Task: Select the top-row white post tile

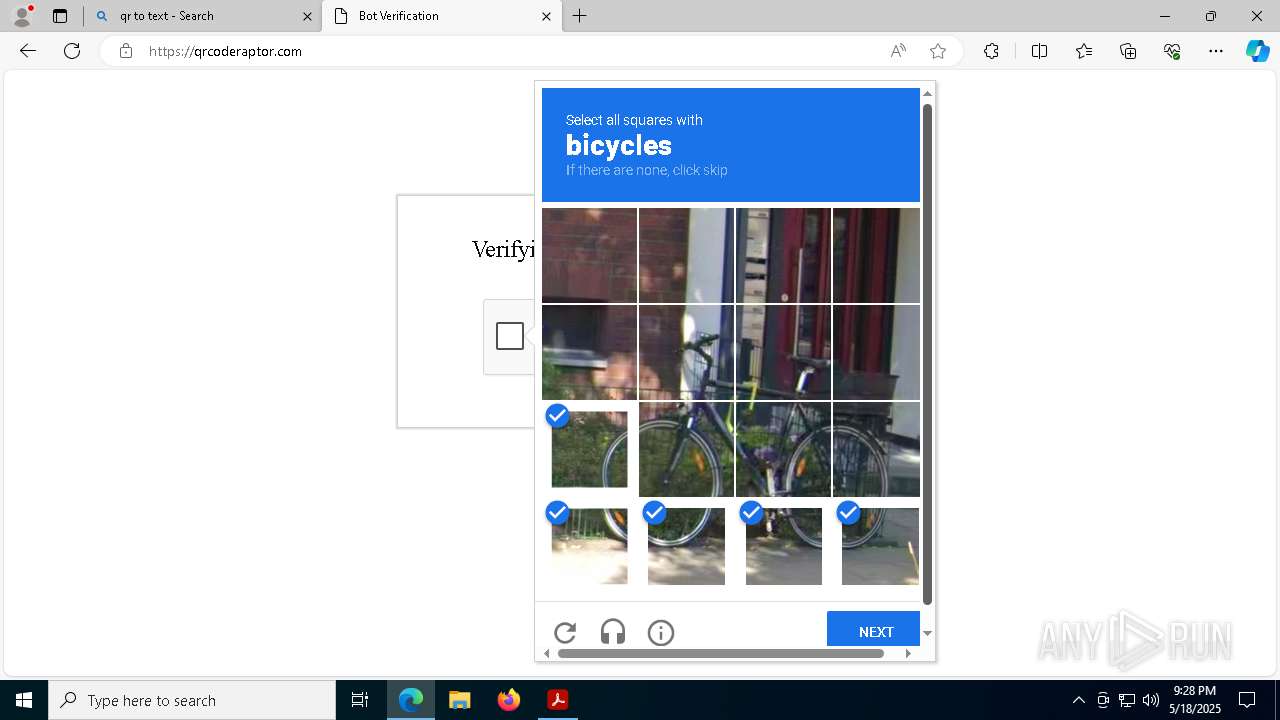Action: pos(686,255)
